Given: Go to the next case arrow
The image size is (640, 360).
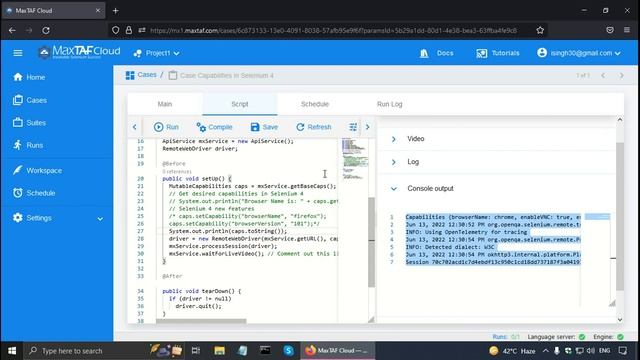Looking at the screenshot, I should tap(621, 76).
